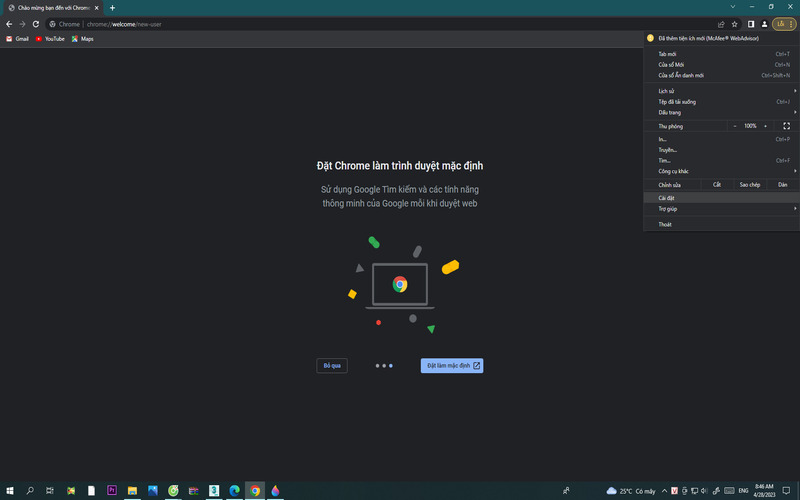Screen dimensions: 800x500
Task: Click the Google Chrome taskbar icon
Action: (255, 491)
